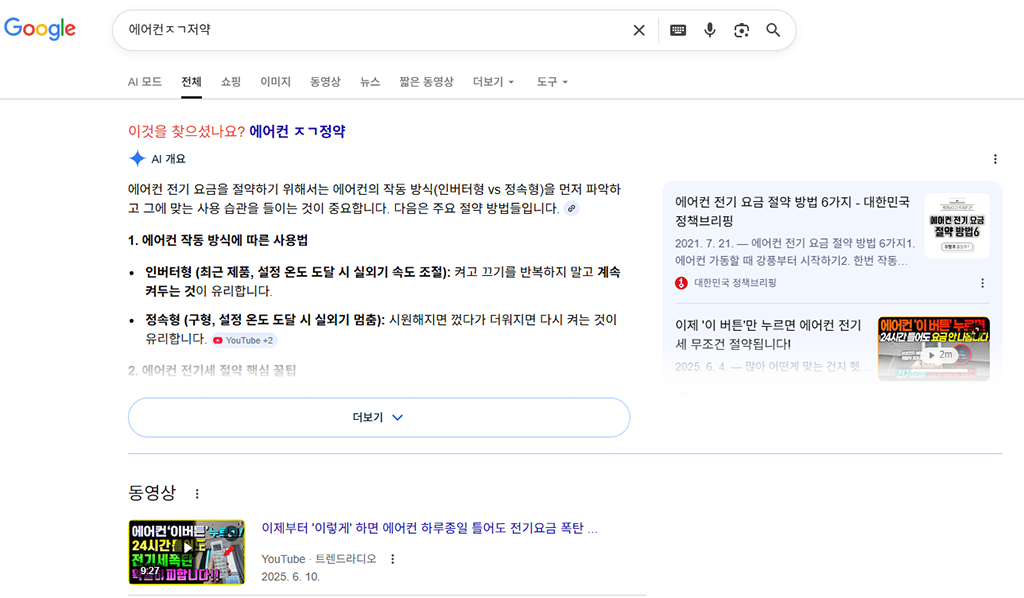The height and width of the screenshot is (598, 1024).
Task: Open the on-screen keyboard input tool
Action: (678, 30)
